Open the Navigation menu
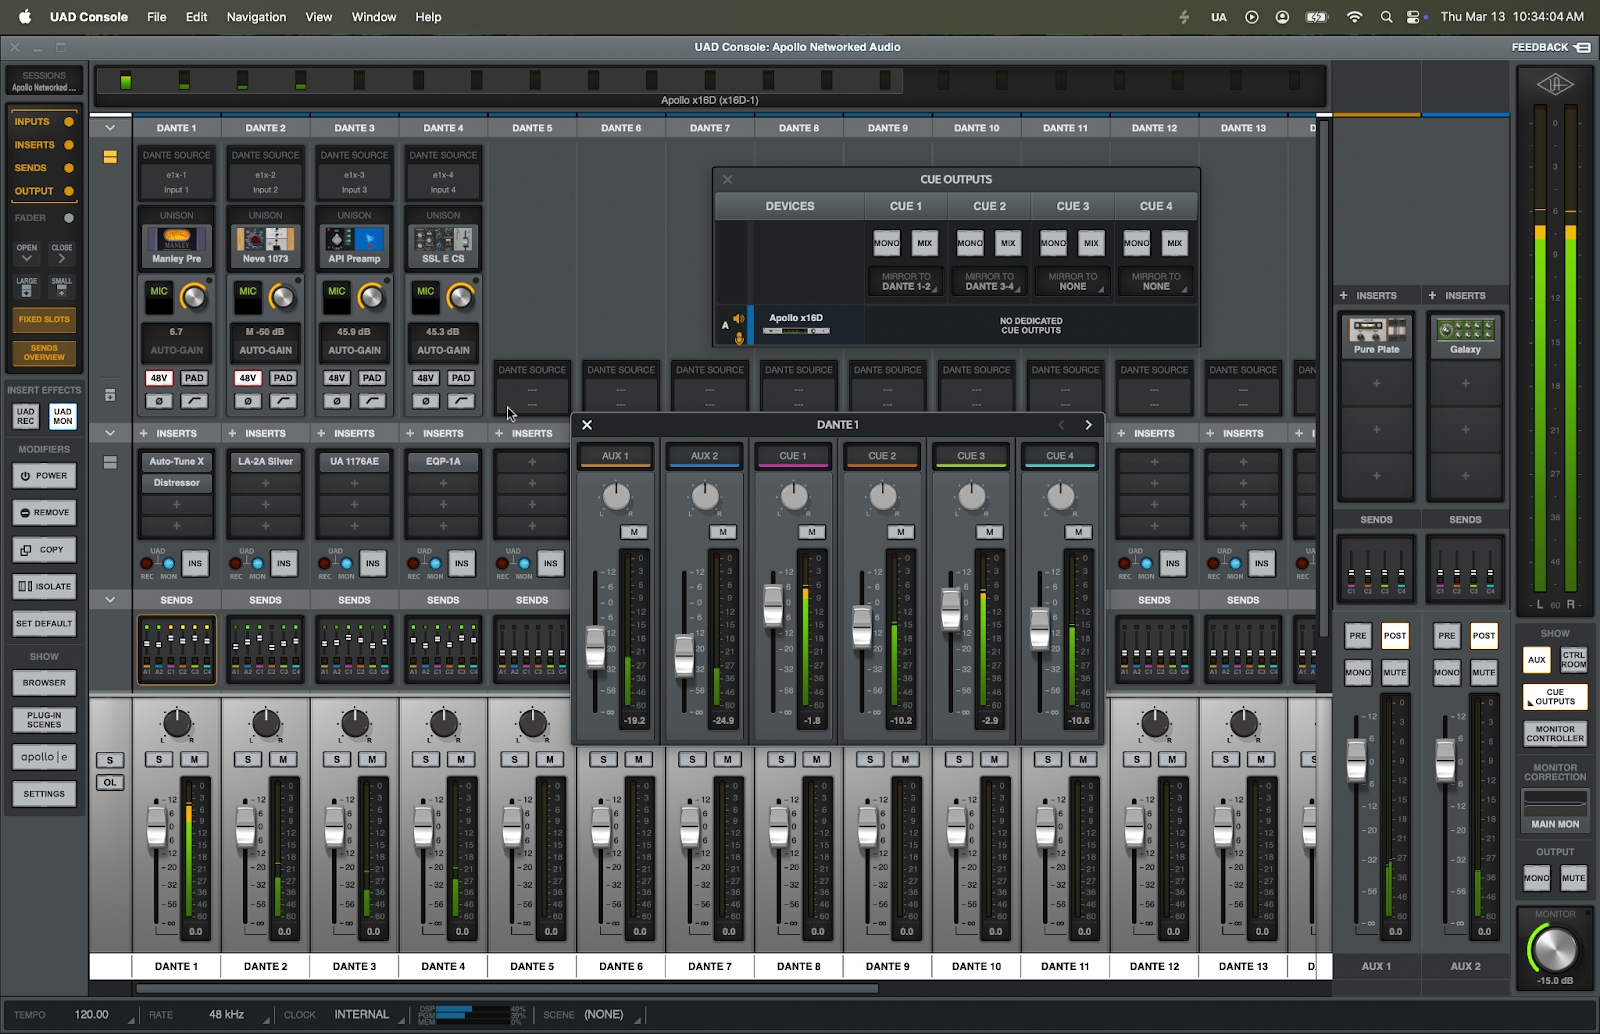This screenshot has width=1600, height=1034. point(256,17)
